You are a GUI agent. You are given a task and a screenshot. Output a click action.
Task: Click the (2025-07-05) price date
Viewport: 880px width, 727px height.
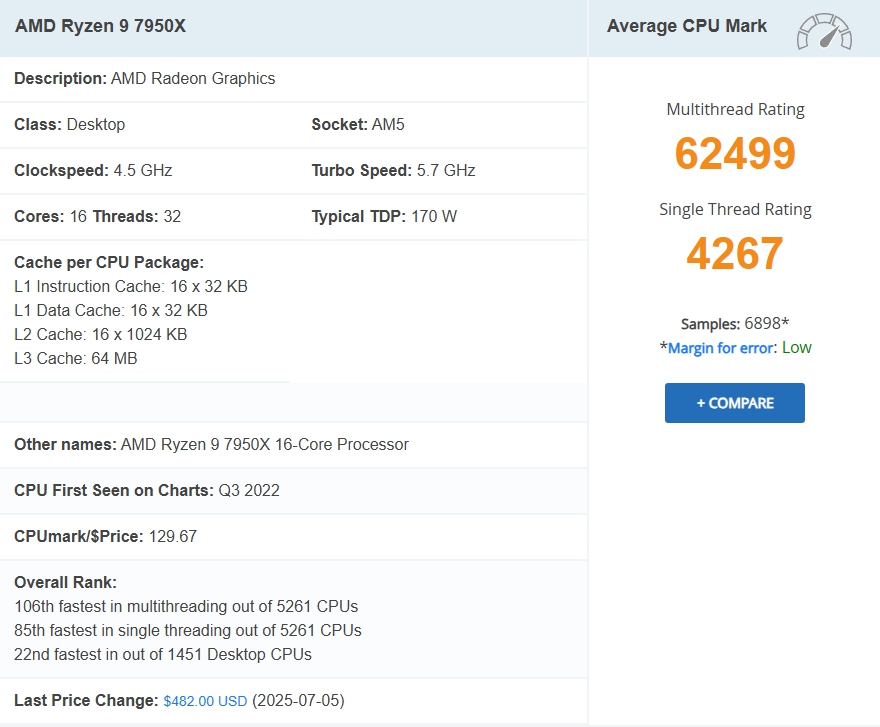point(299,701)
